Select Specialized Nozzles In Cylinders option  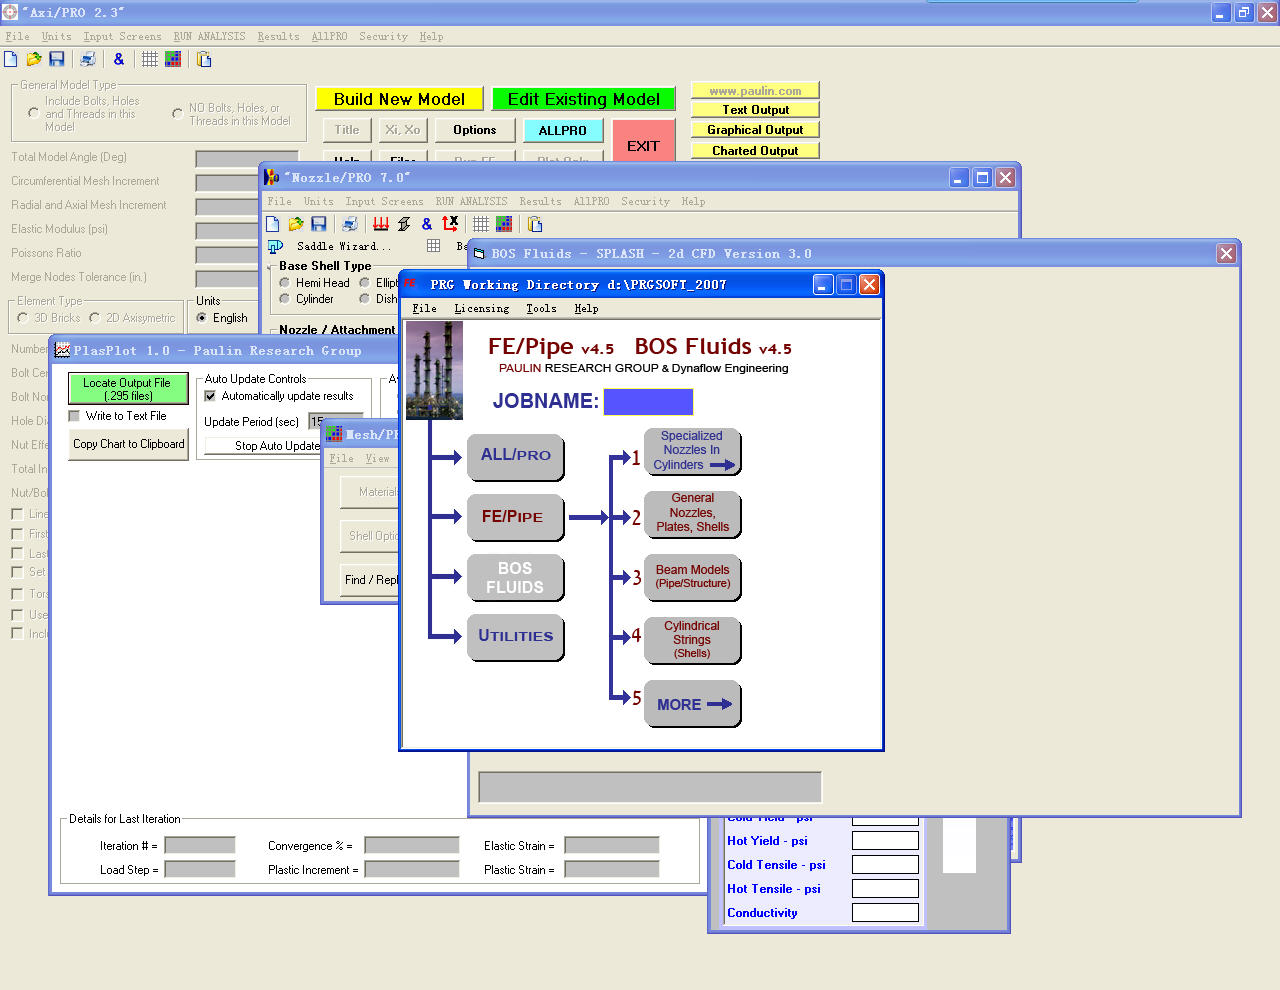click(x=692, y=451)
